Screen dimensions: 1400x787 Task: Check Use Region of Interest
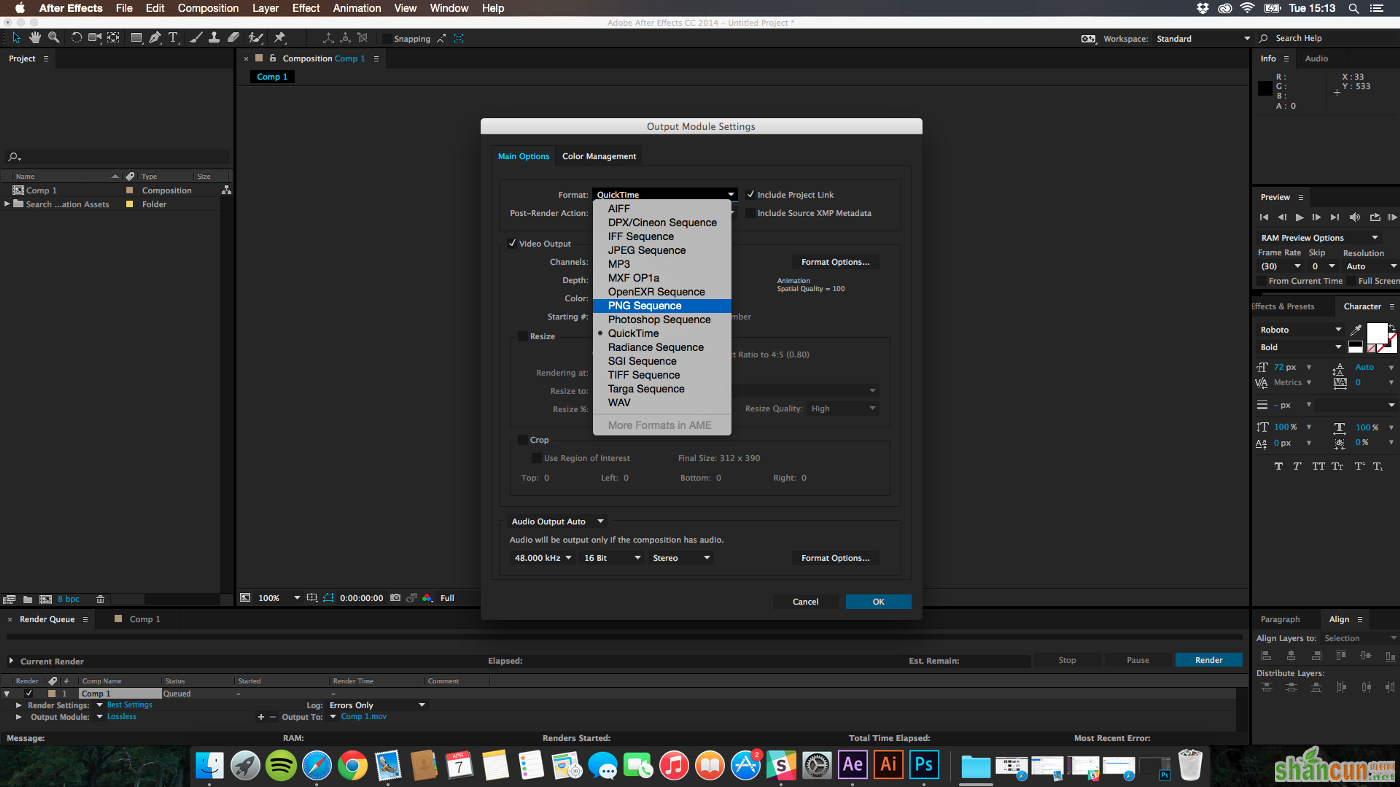pyautogui.click(x=536, y=458)
